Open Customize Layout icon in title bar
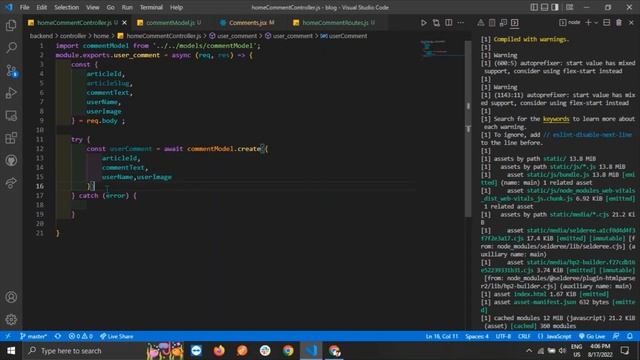This screenshot has width=640, height=360. 569,7
